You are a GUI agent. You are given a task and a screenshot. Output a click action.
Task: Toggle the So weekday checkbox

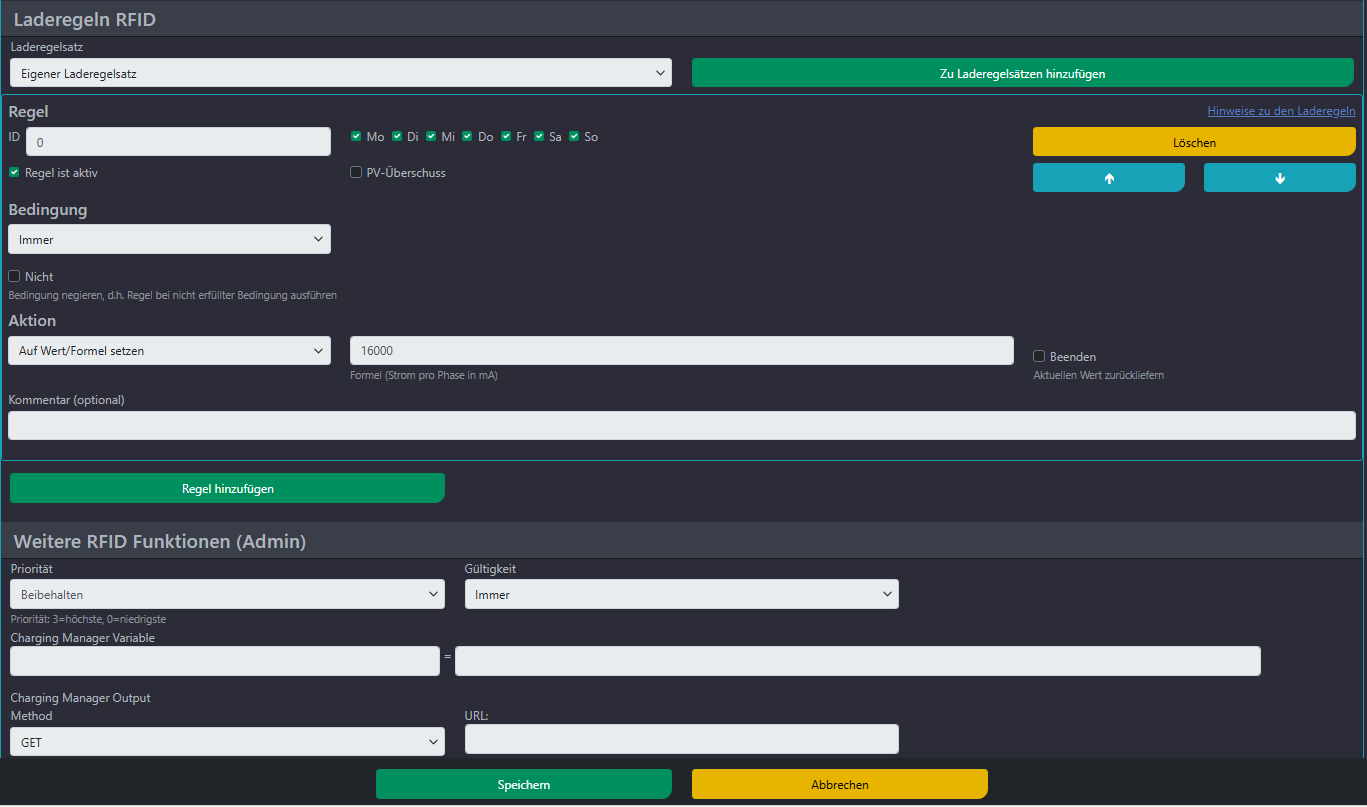[x=575, y=137]
